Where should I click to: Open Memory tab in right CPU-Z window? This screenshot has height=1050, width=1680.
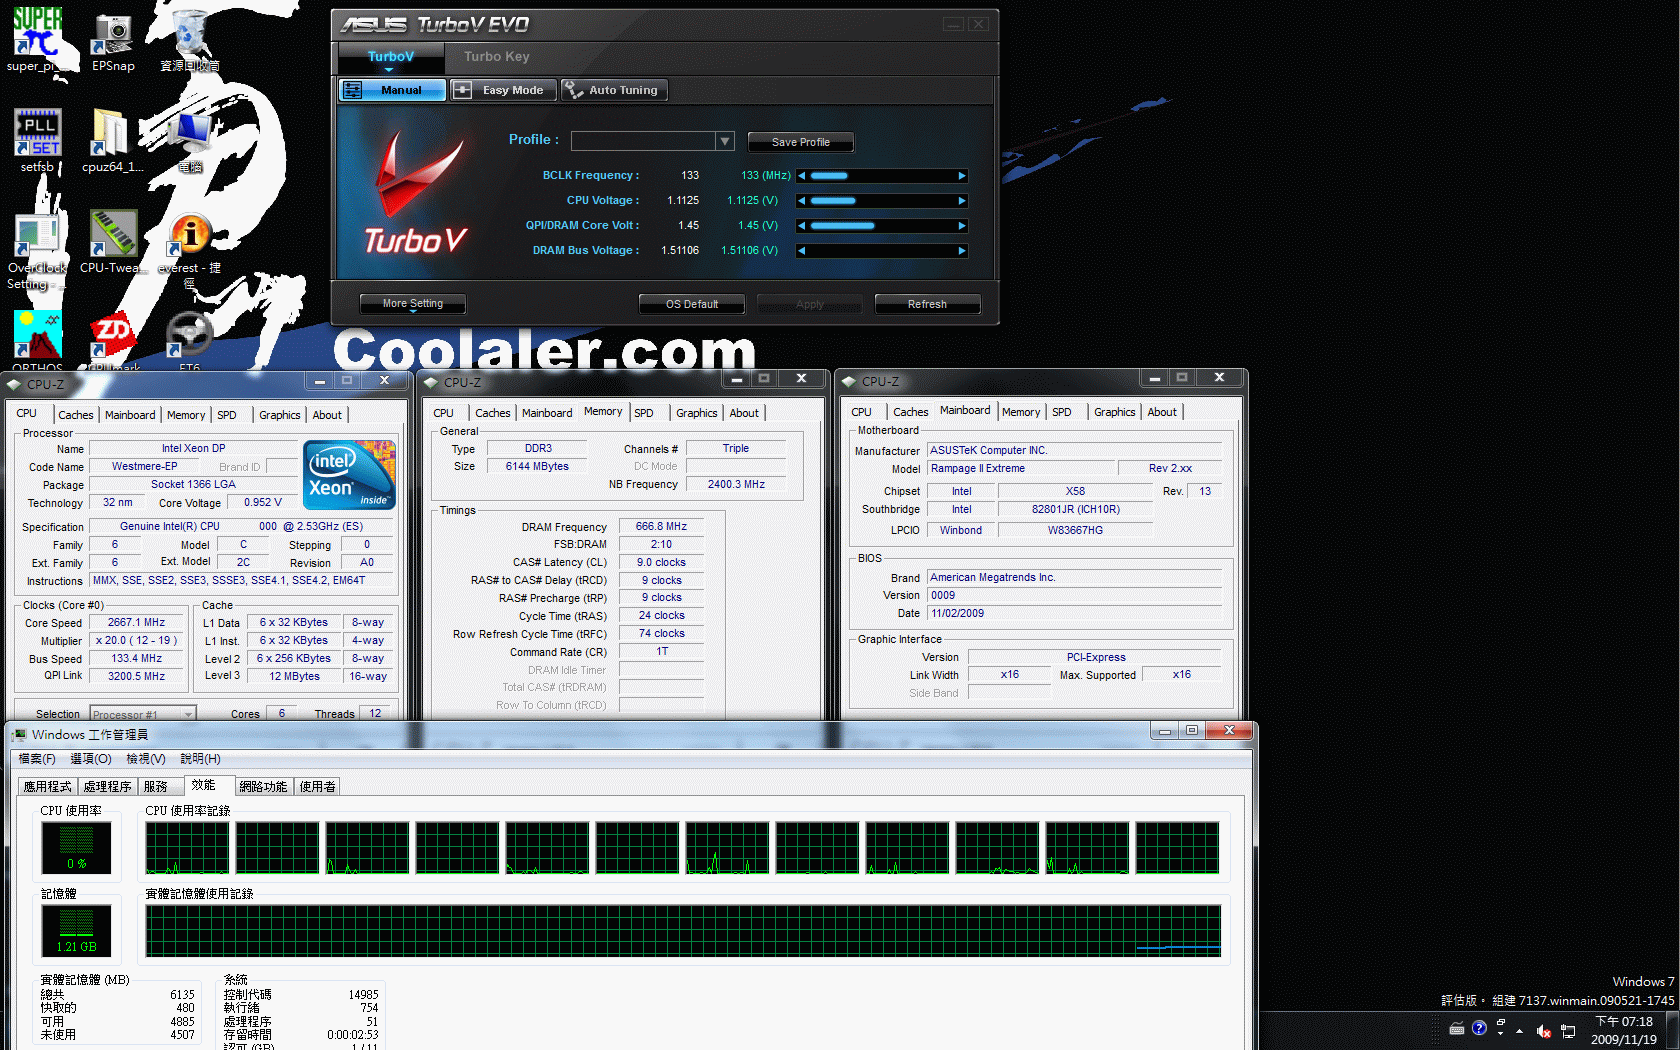click(x=1021, y=412)
